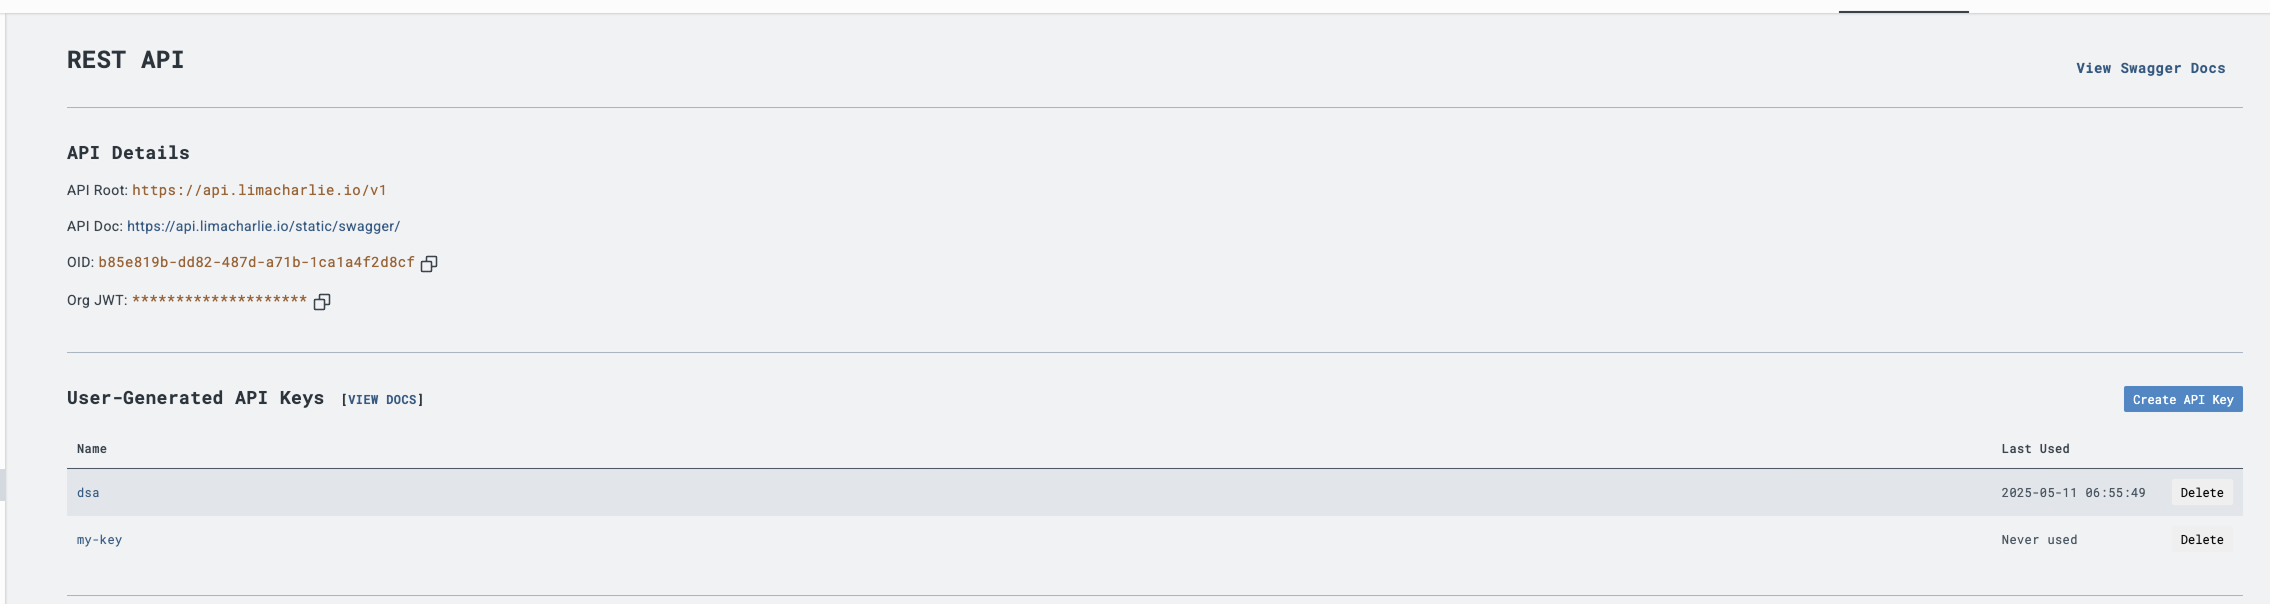Open the my-key key details
The width and height of the screenshot is (2270, 604).
[101, 538]
